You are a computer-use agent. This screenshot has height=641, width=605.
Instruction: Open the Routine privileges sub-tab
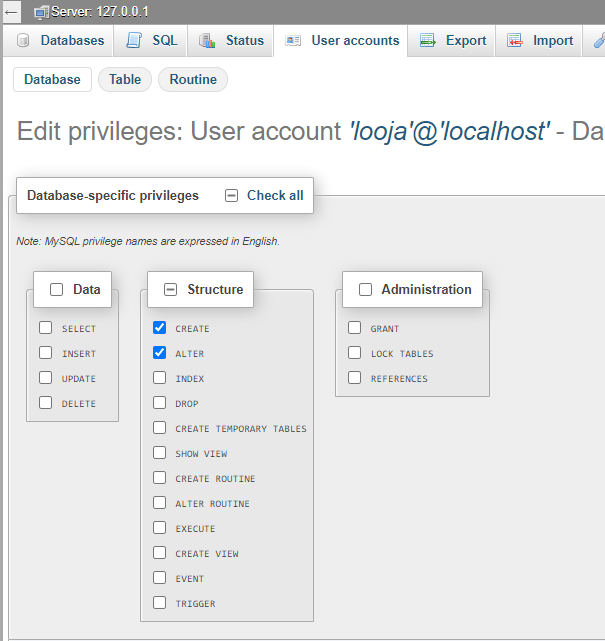193,80
